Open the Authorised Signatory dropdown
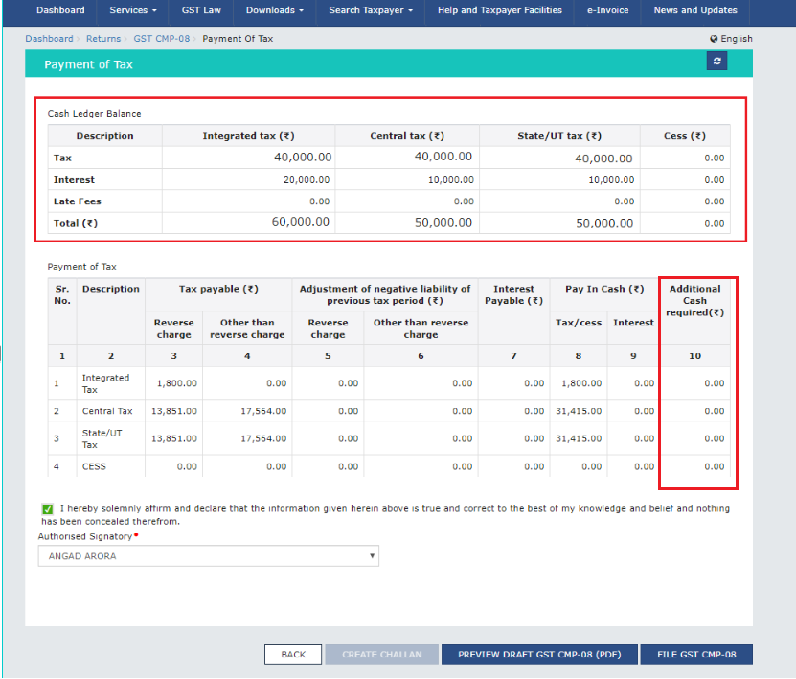Screen dimensions: 796x679 pos(208,556)
